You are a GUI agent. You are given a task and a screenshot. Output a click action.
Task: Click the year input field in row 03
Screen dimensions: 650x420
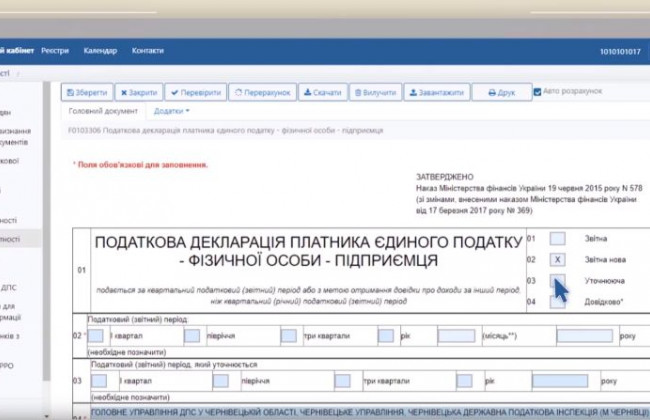[560, 381]
